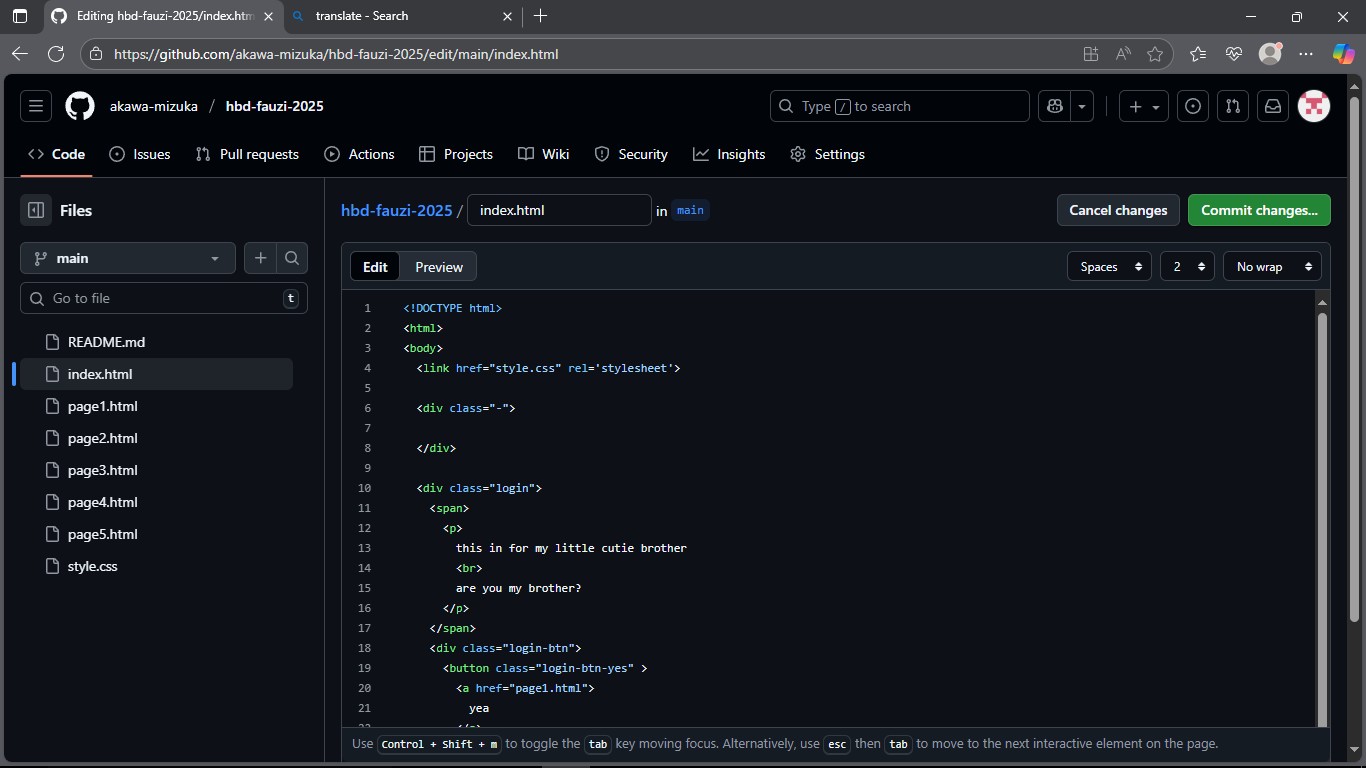This screenshot has height=768, width=1366.
Task: Open the GitHub hamburger navigation menu
Action: [x=36, y=106]
